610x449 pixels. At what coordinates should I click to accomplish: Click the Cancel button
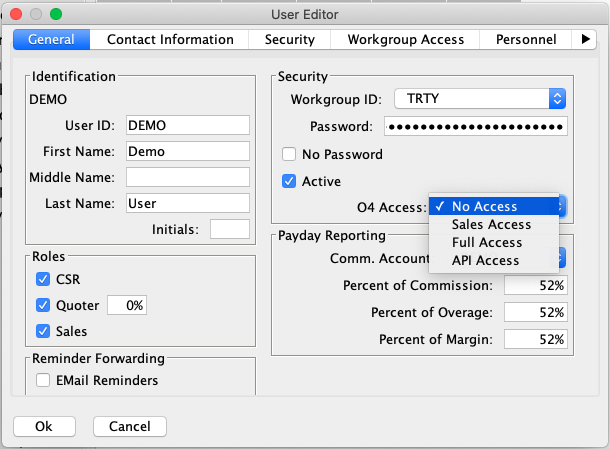130,426
